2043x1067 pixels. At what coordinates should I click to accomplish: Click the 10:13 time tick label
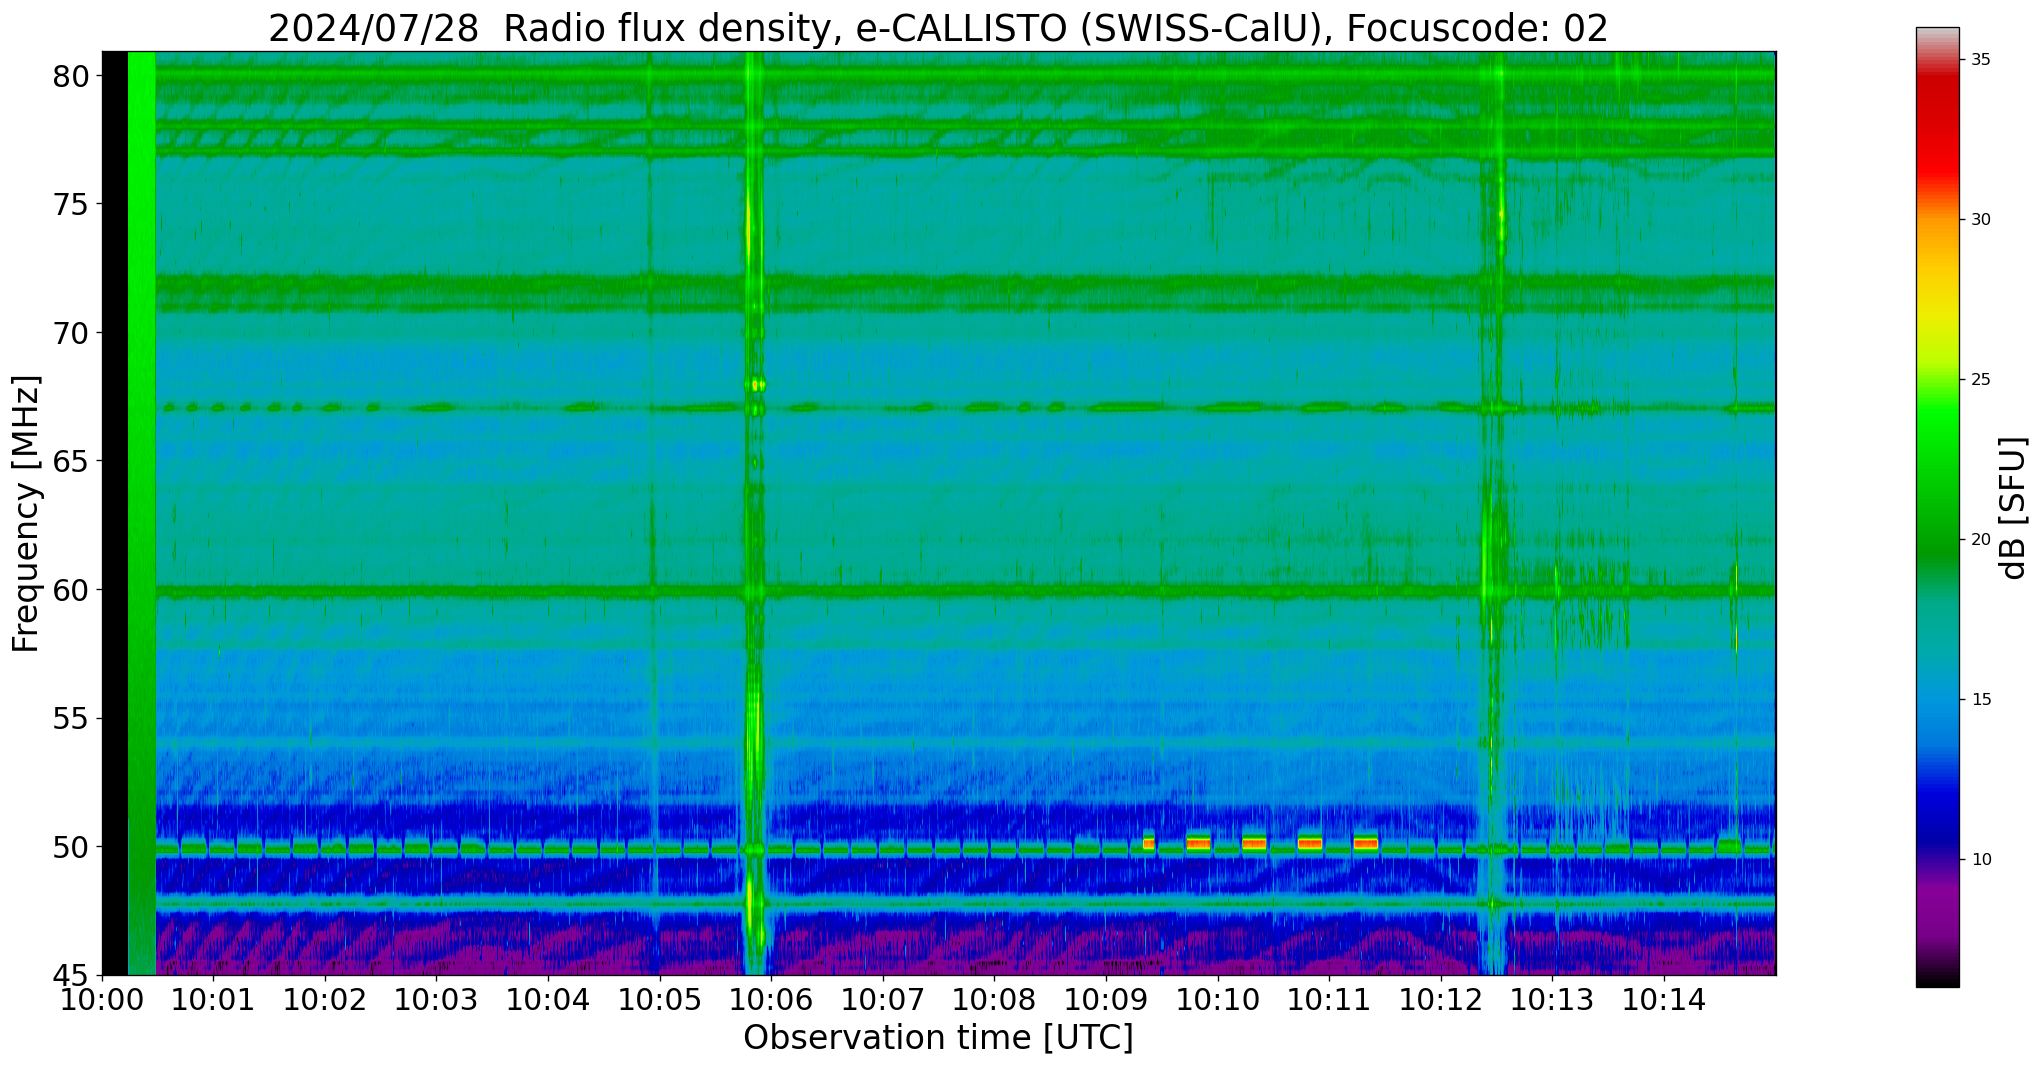1552,1001
